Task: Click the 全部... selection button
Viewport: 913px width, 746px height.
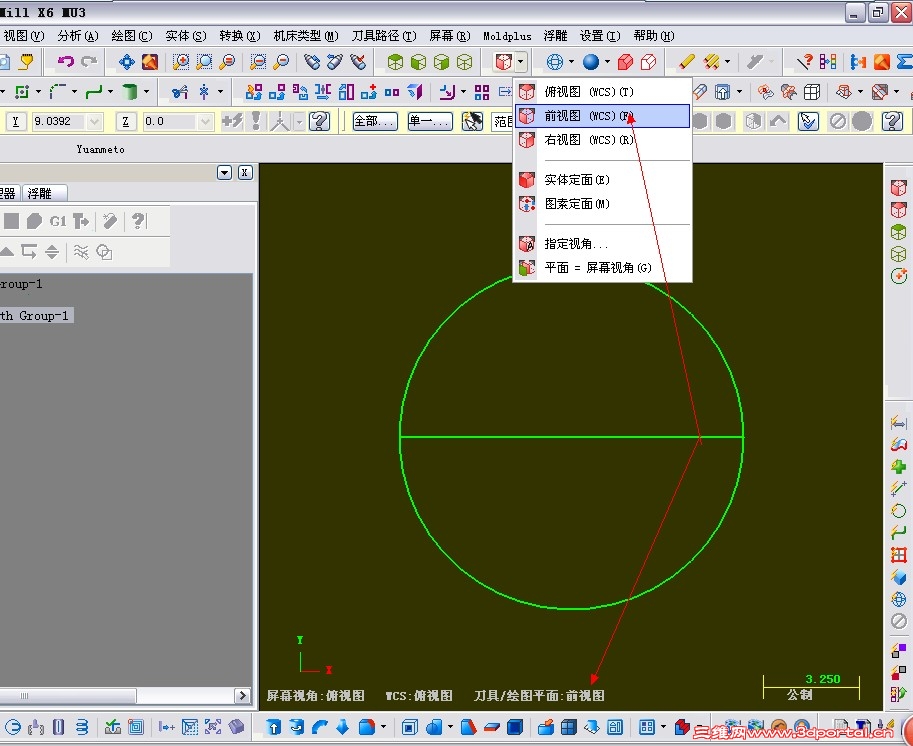Action: coord(376,121)
